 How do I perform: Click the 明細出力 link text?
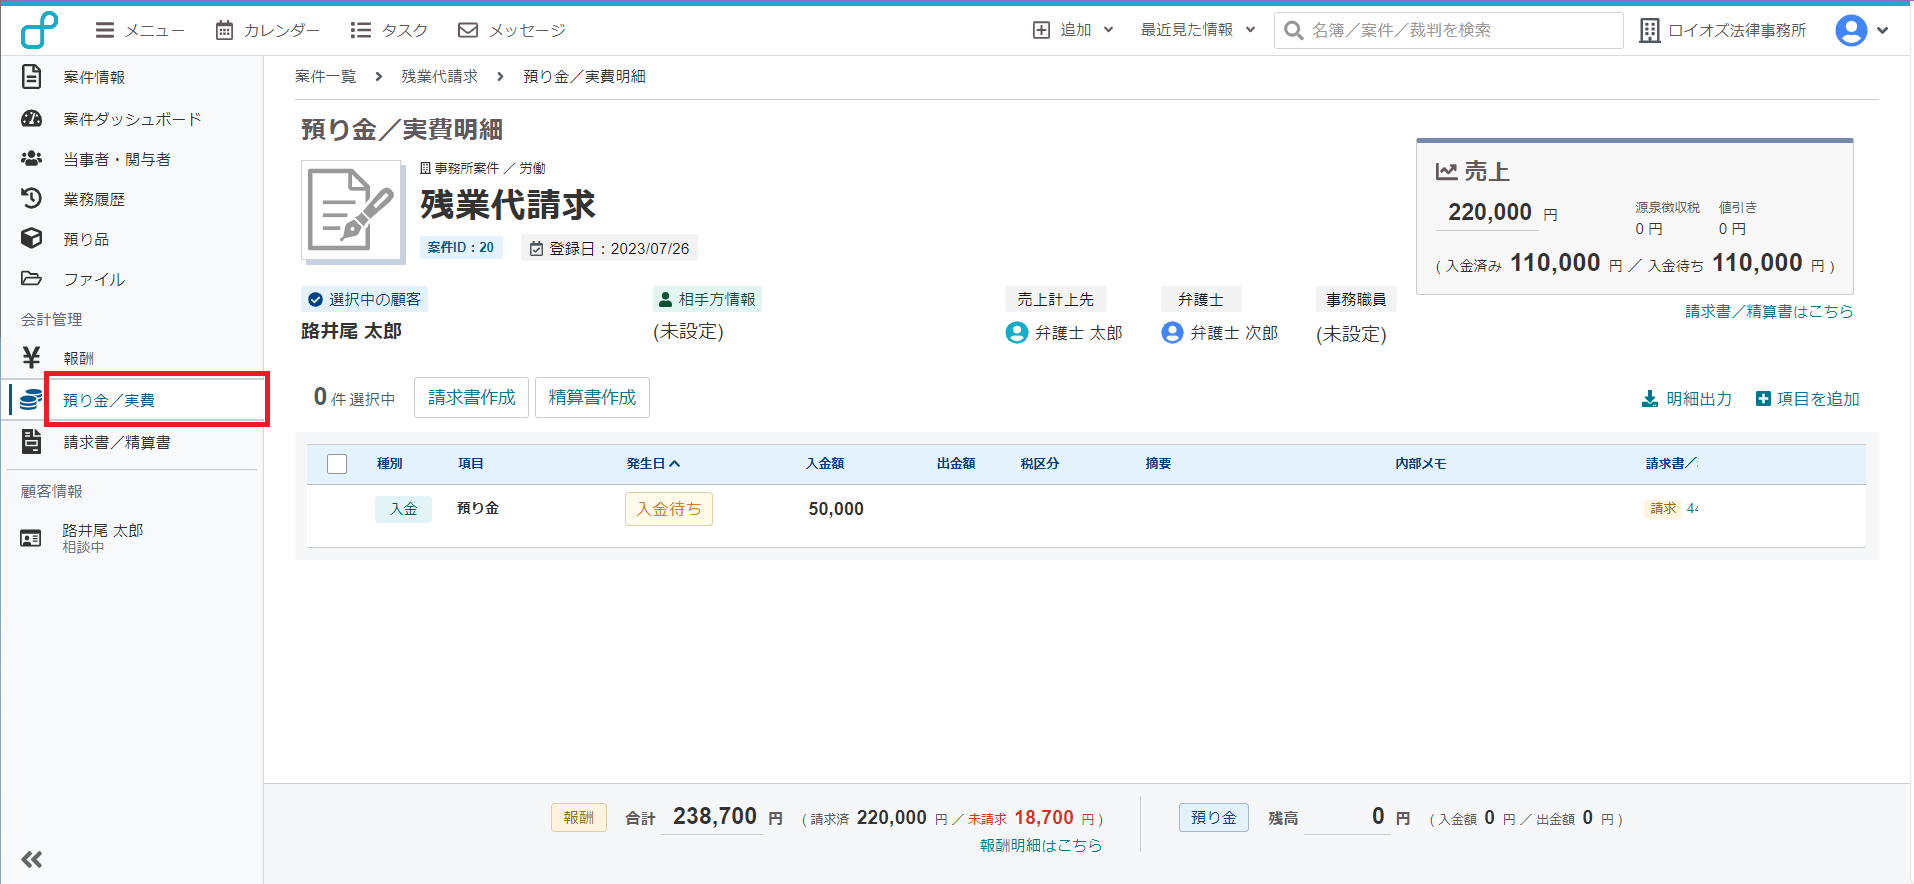1699,399
